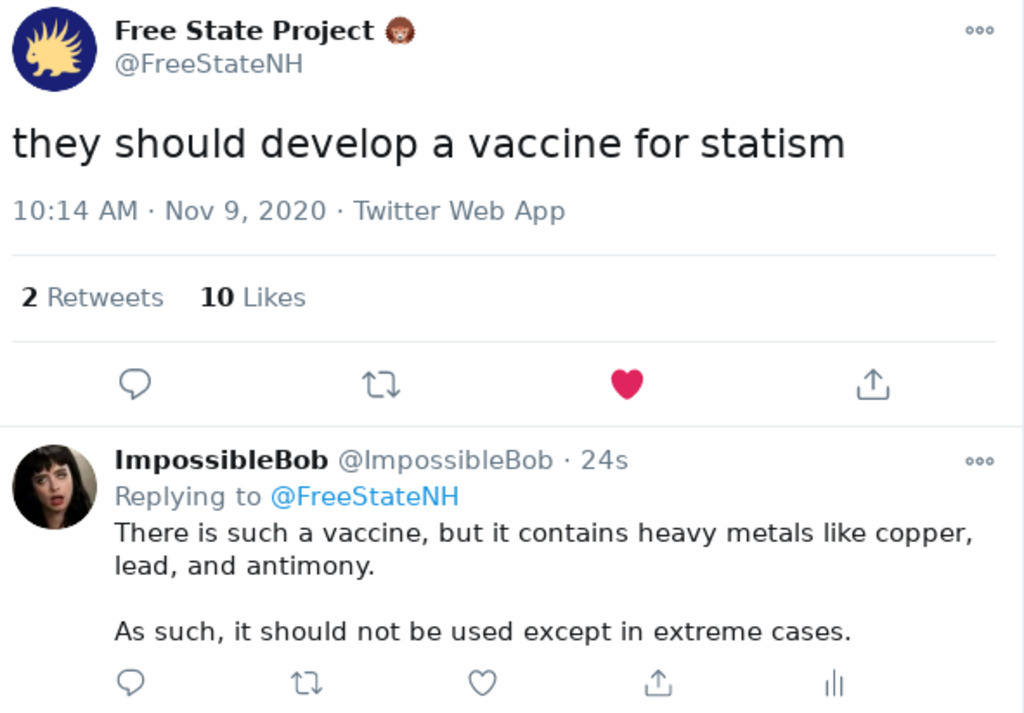
Task: View analytics for ImpossibleBob's reply
Action: [834, 683]
